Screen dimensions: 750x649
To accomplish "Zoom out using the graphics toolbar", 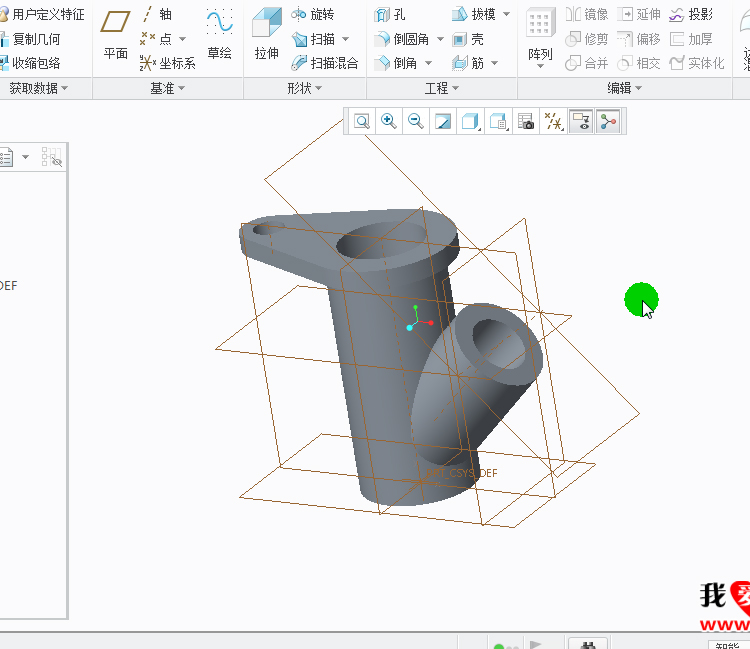I will pos(415,121).
